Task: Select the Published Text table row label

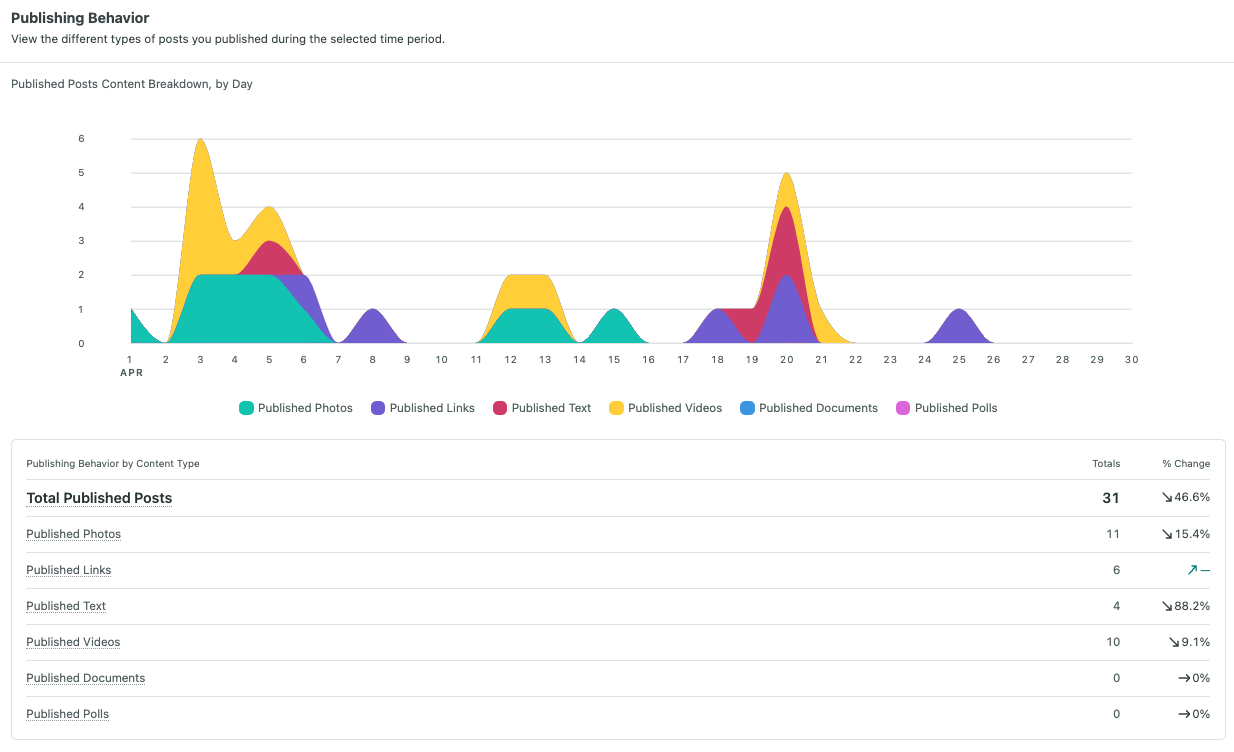Action: pyautogui.click(x=66, y=606)
